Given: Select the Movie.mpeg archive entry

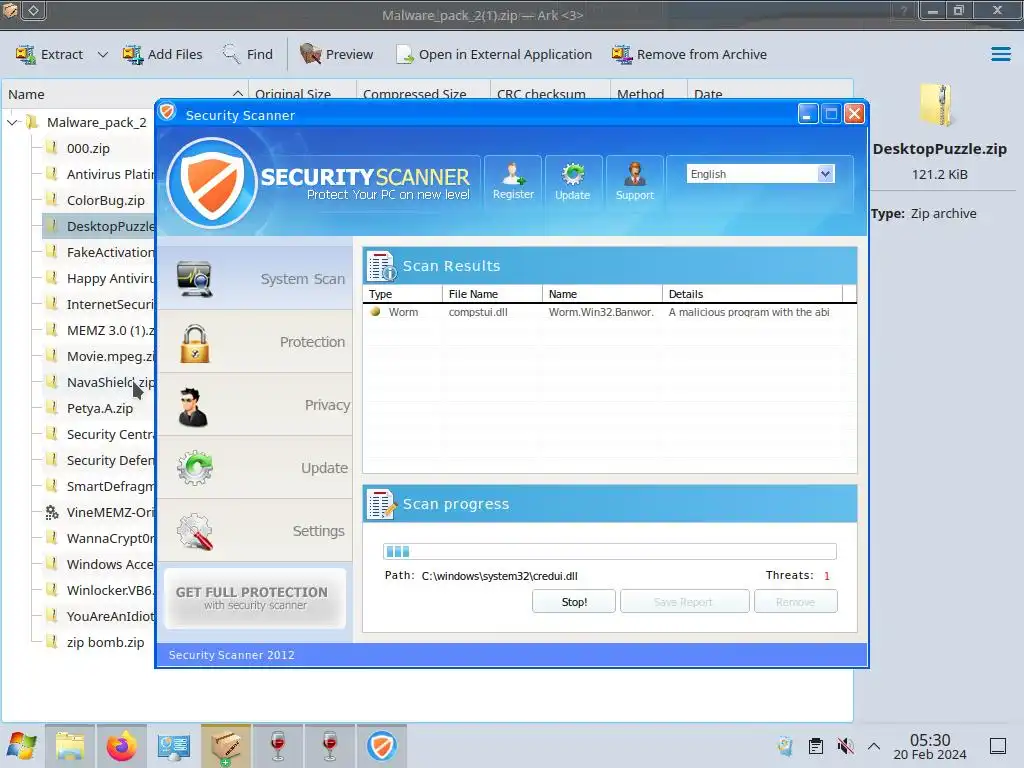Looking at the screenshot, I should [98, 357].
